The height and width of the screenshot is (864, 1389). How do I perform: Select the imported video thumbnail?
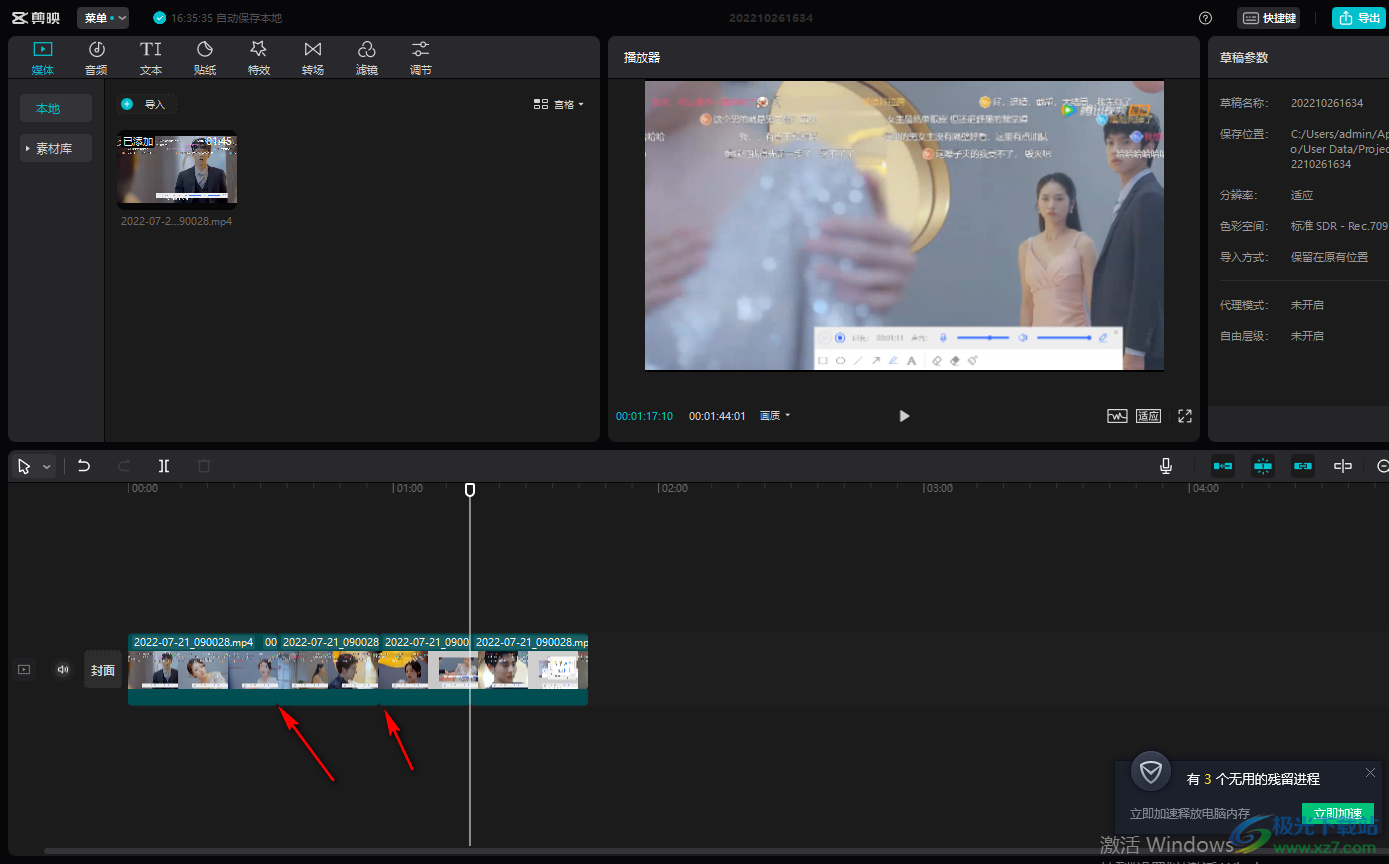click(x=177, y=168)
